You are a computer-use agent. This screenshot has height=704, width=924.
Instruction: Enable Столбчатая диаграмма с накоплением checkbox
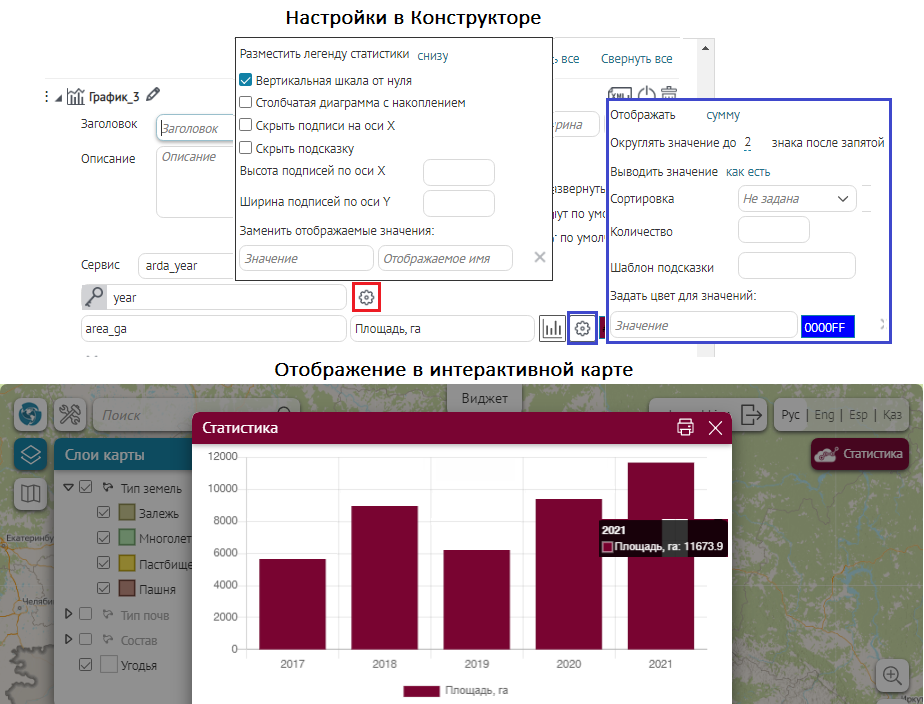point(246,102)
